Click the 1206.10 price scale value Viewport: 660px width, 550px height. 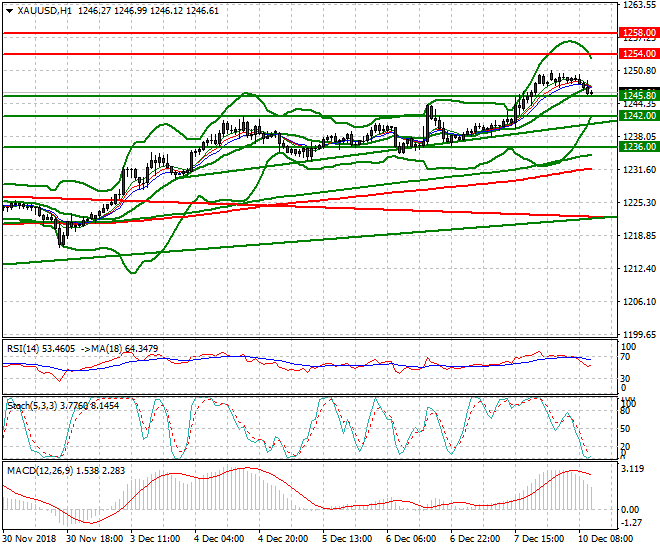[639, 301]
